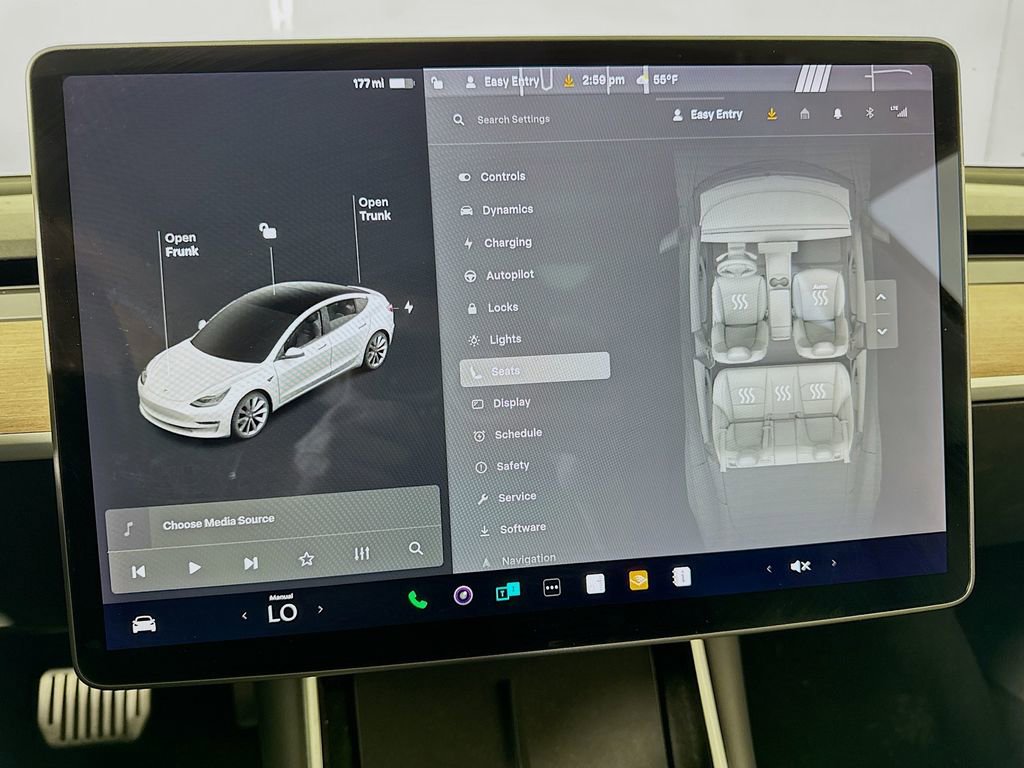Select Autopilot in the settings sidebar
The image size is (1024, 768).
[505, 274]
